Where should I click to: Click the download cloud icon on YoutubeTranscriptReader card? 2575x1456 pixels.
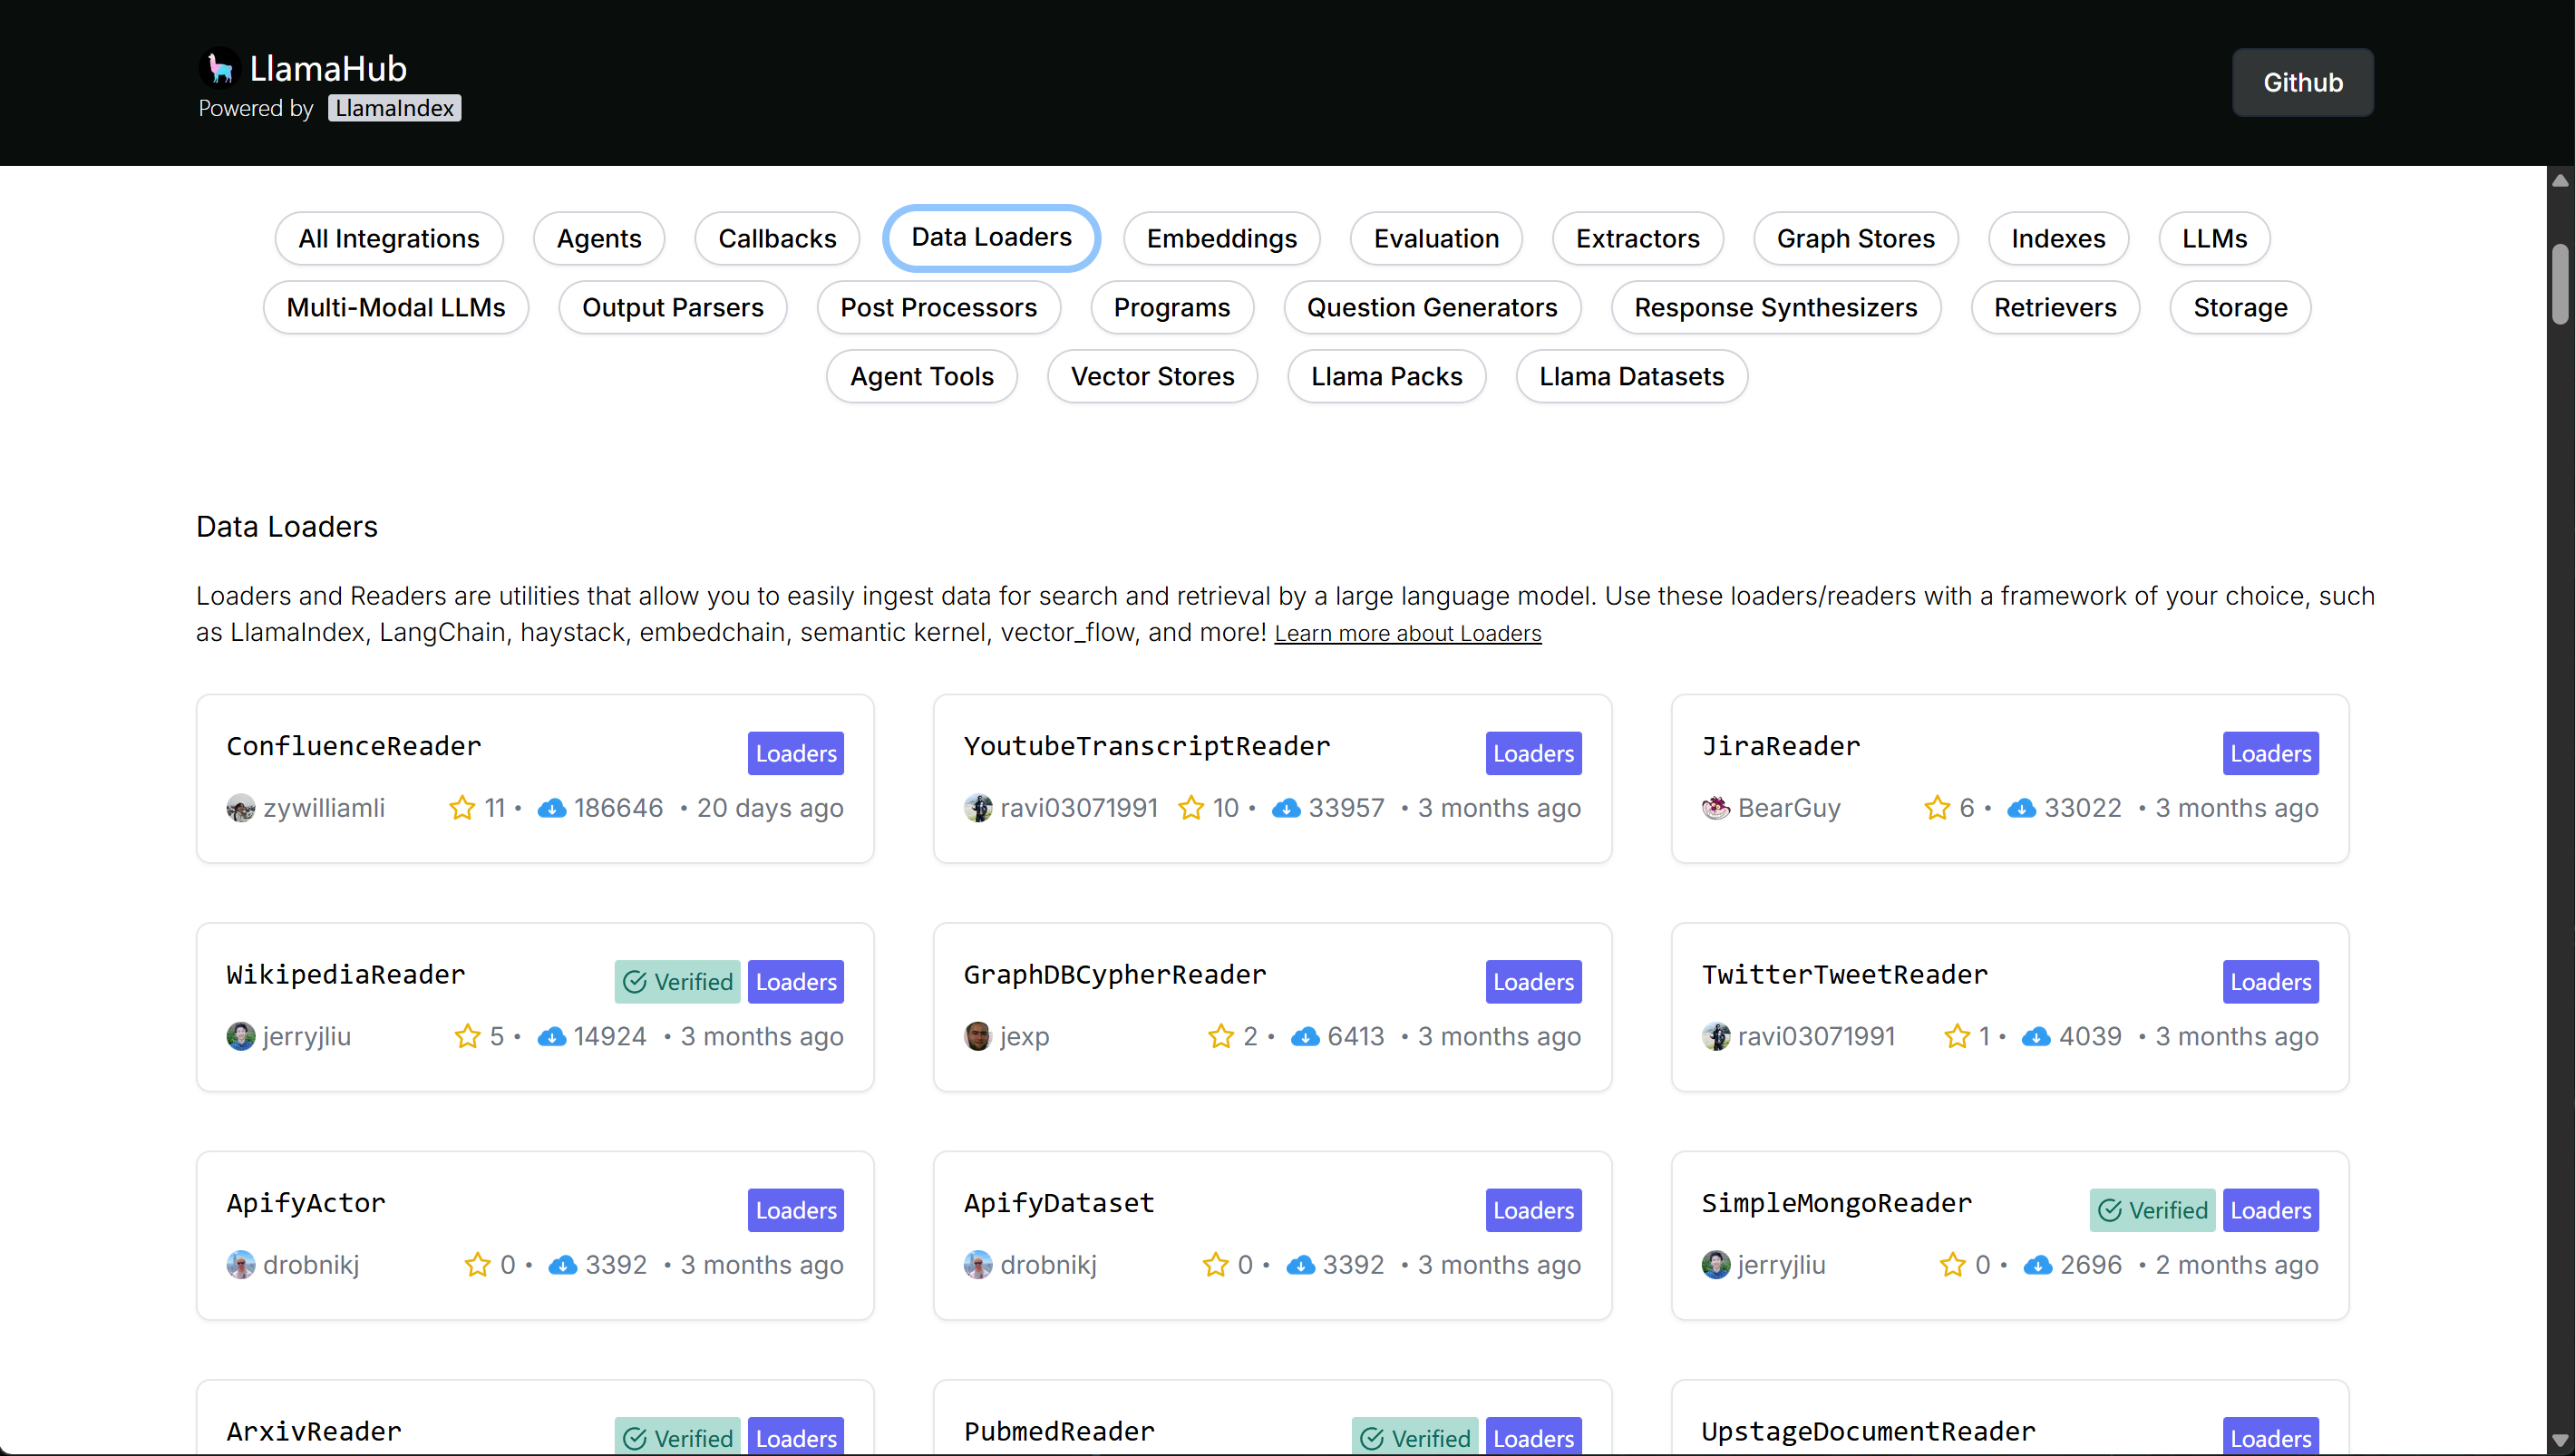tap(1286, 808)
